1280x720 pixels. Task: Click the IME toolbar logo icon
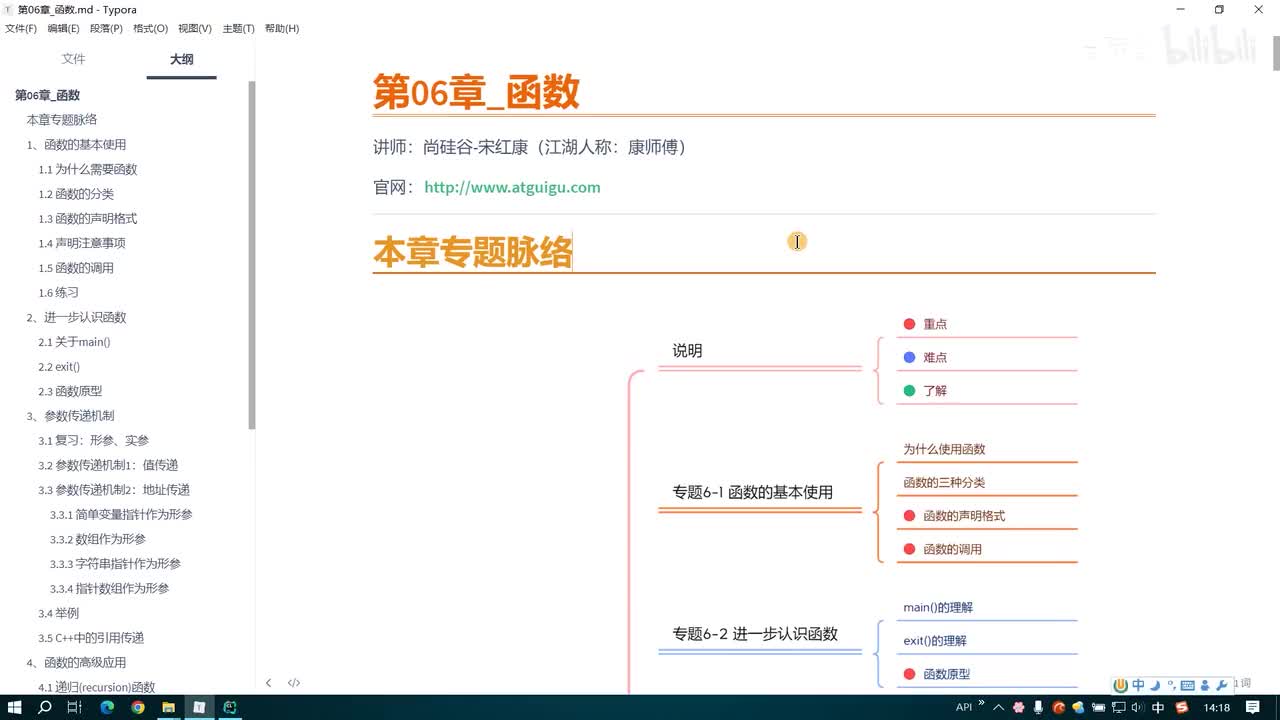click(x=1121, y=685)
